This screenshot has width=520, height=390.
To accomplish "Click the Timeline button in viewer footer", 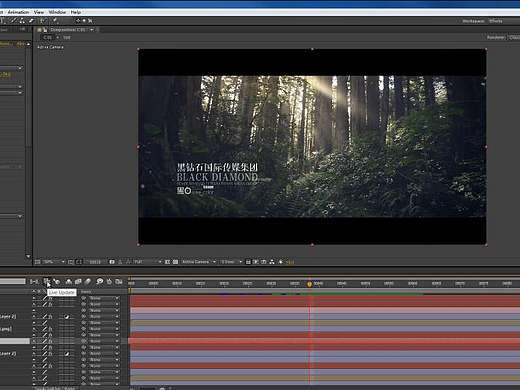I will point(264,262).
